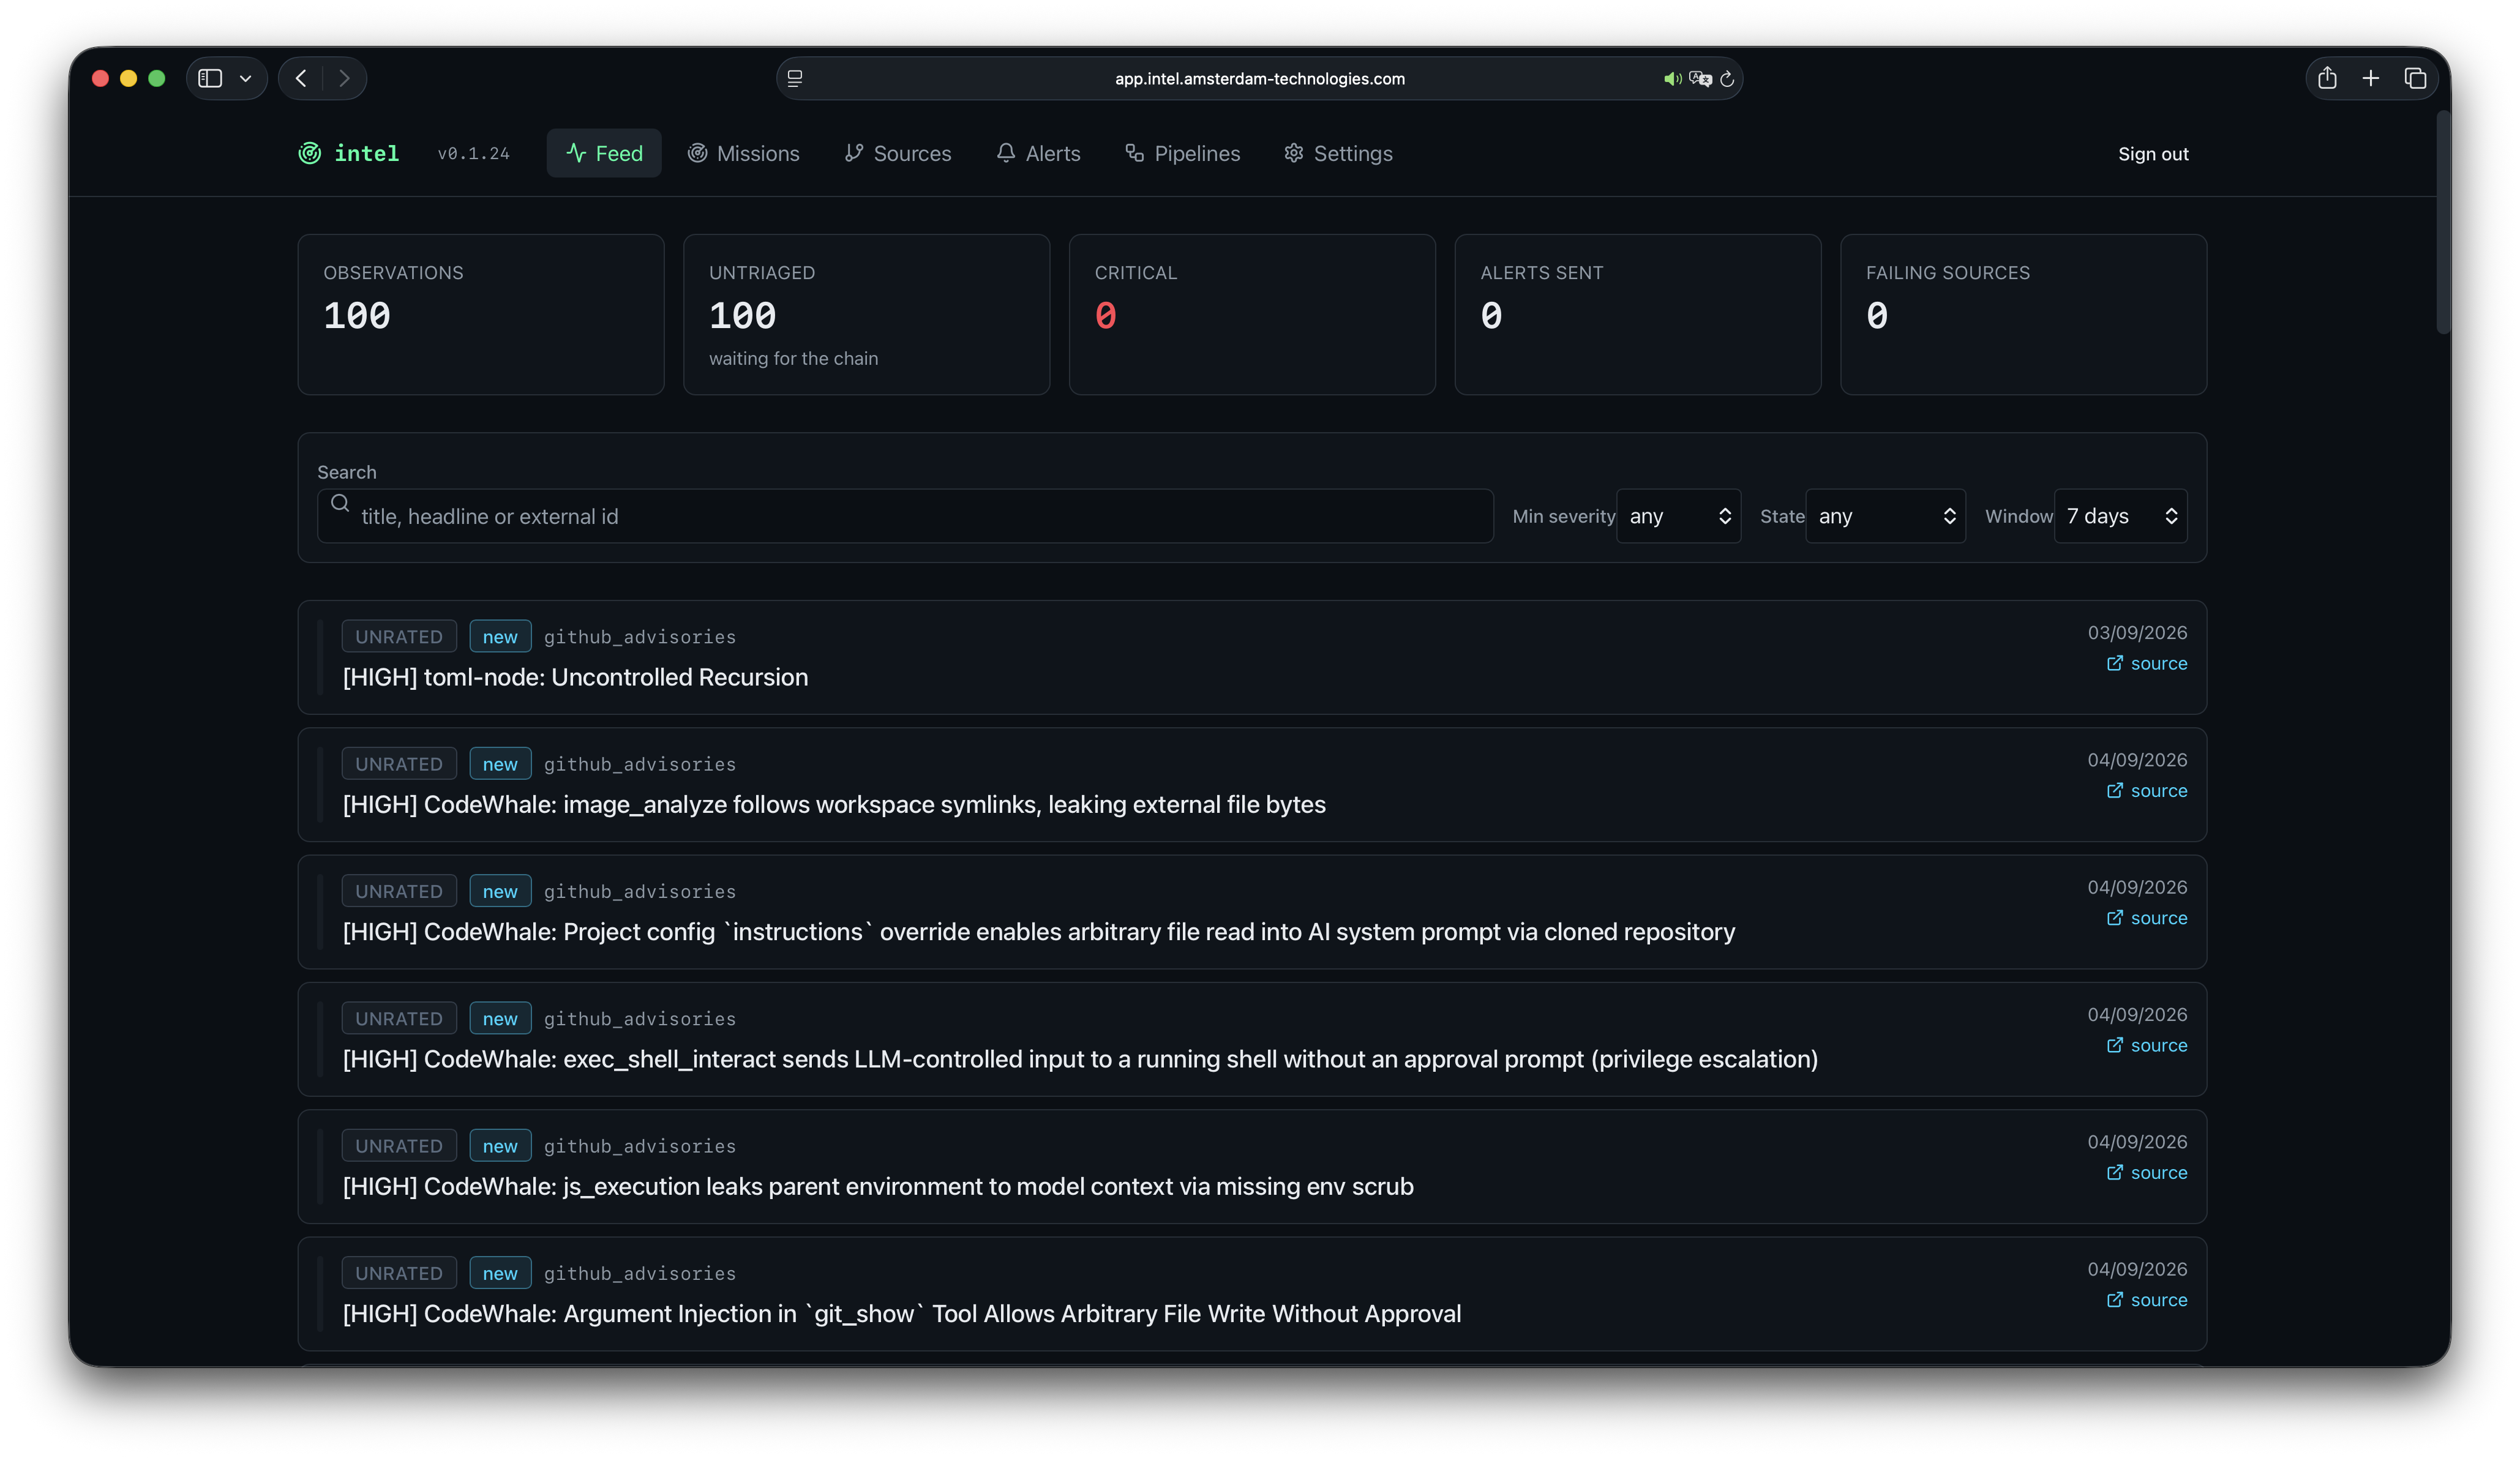The height and width of the screenshot is (1458, 2520).
Task: Open the Settings tab
Action: (1338, 153)
